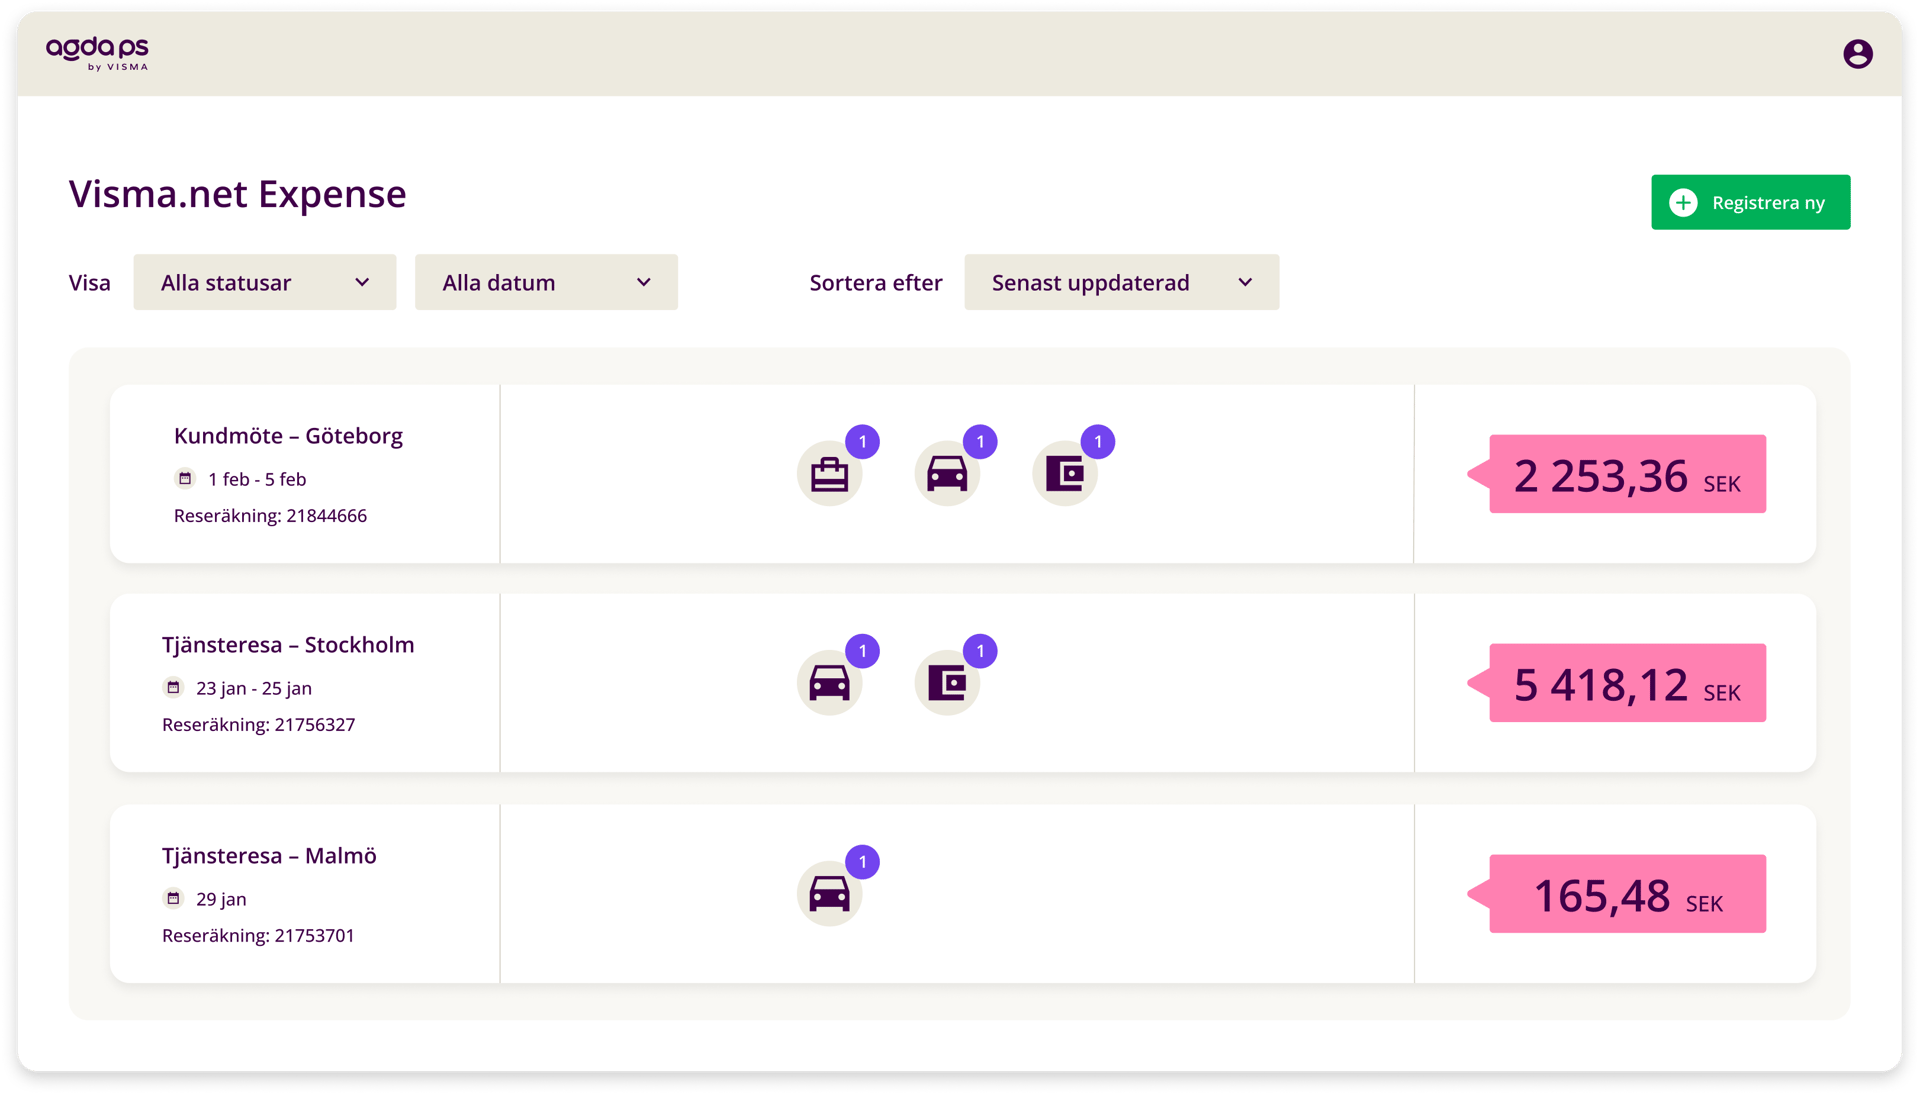Click the plus icon in Registrera ny
Viewport: 1920px width, 1095px height.
coord(1683,203)
